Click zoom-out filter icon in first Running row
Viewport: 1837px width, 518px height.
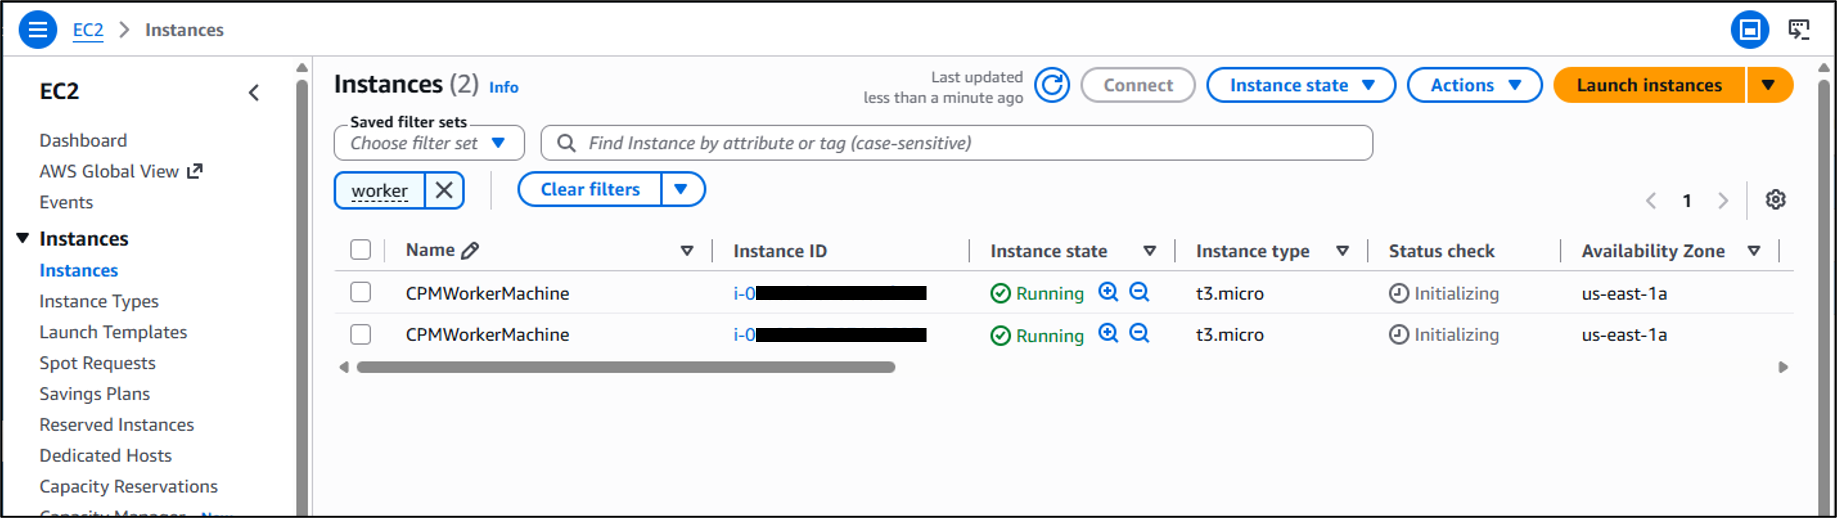(1139, 292)
